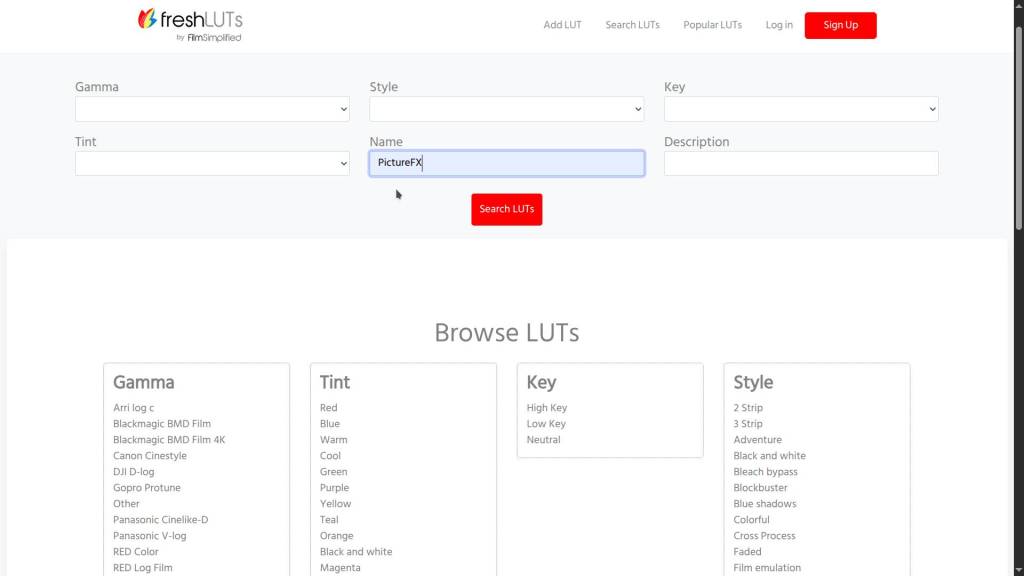1024x576 pixels.
Task: Open the Gamma dropdown
Action: click(x=212, y=109)
